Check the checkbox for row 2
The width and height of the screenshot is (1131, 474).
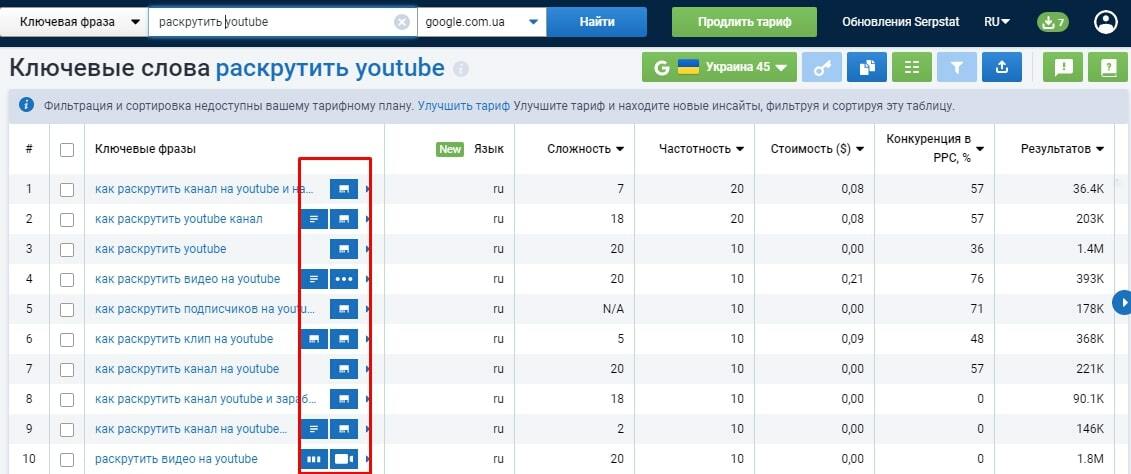(x=67, y=219)
